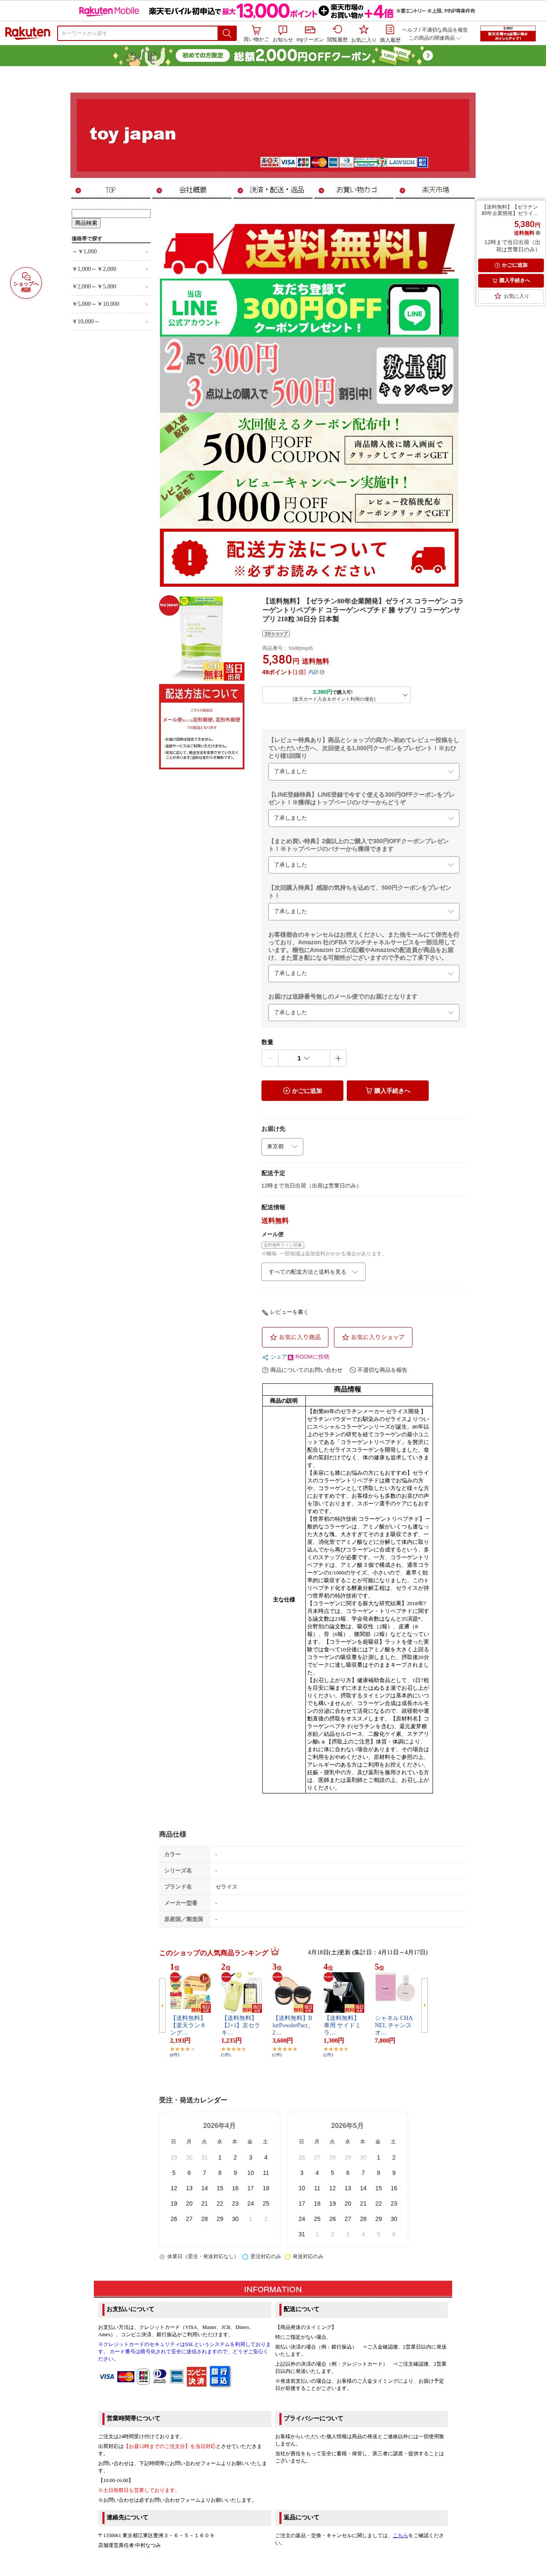Image resolution: width=546 pixels, height=2576 pixels.
Task: Click ROOMに投稿 link
Action: pyautogui.click(x=309, y=1357)
